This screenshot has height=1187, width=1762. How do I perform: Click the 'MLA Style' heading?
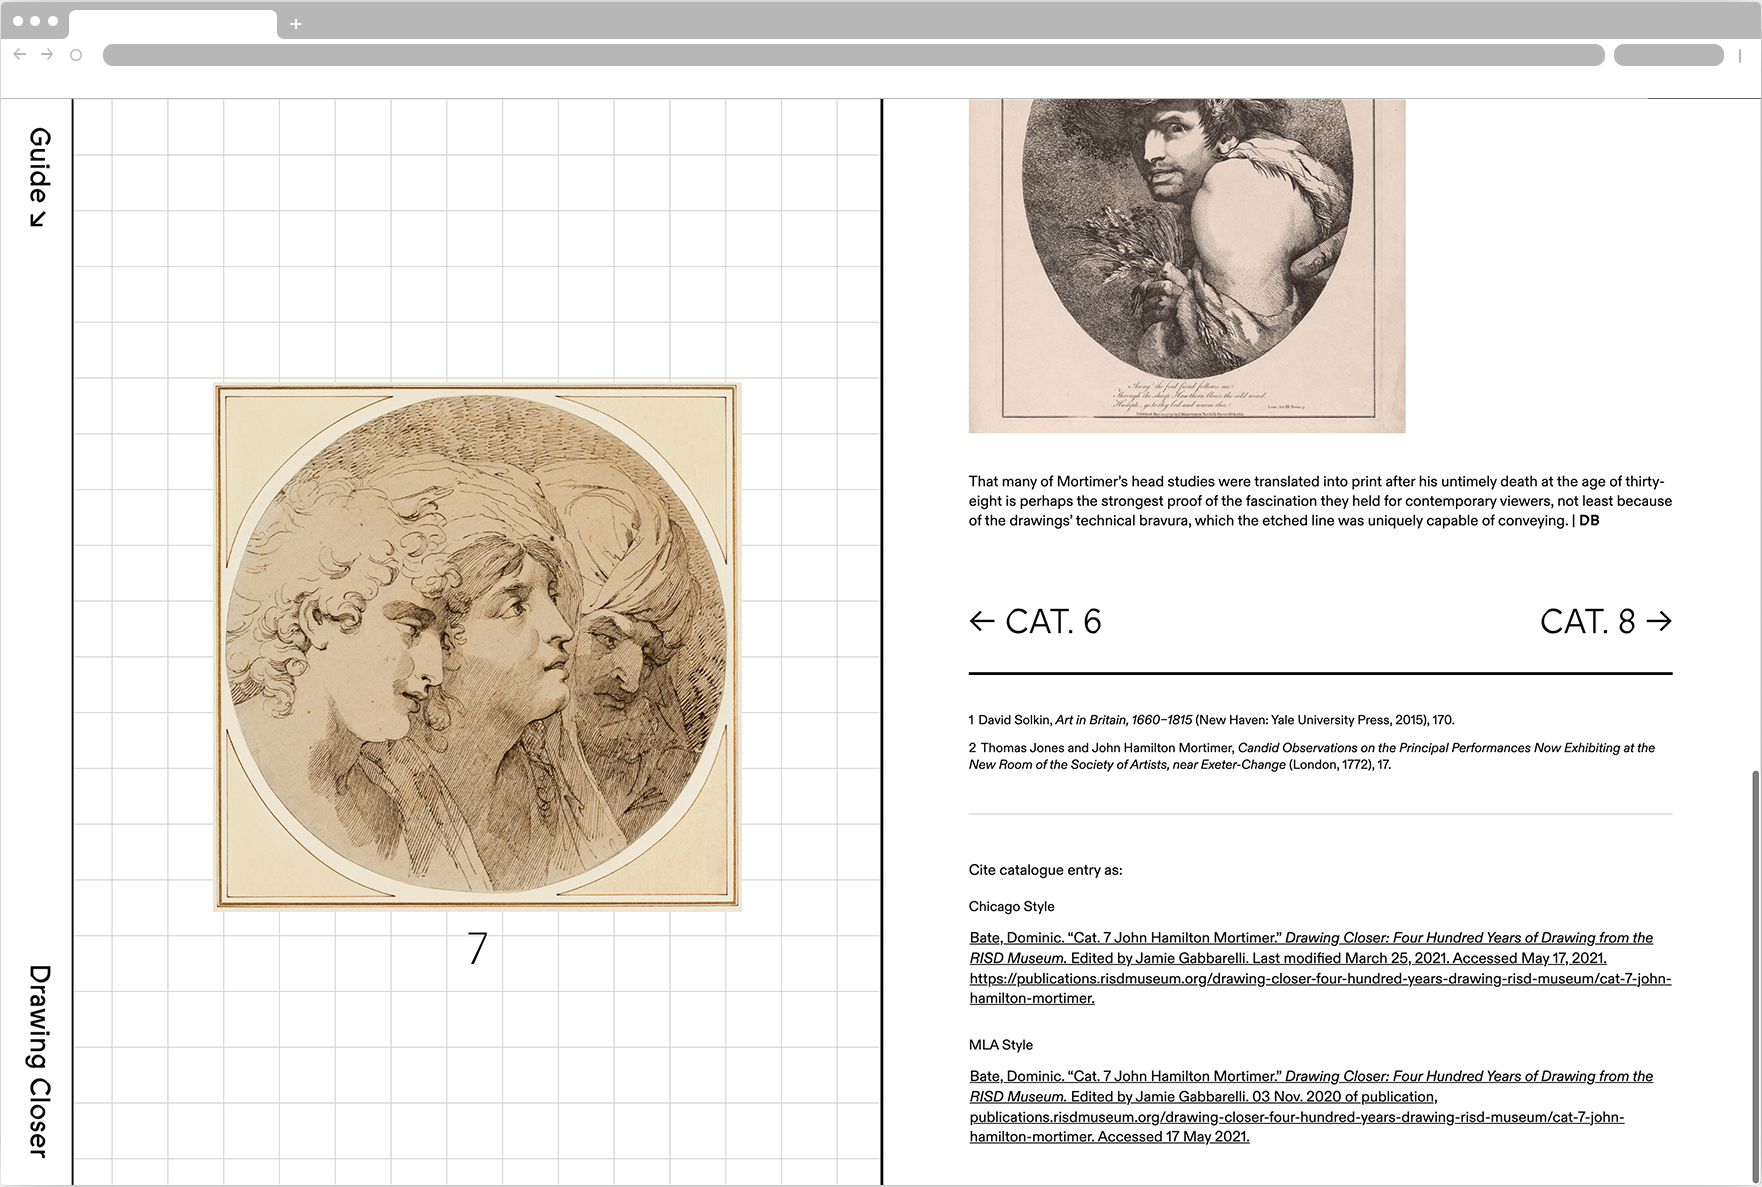(x=1001, y=1045)
